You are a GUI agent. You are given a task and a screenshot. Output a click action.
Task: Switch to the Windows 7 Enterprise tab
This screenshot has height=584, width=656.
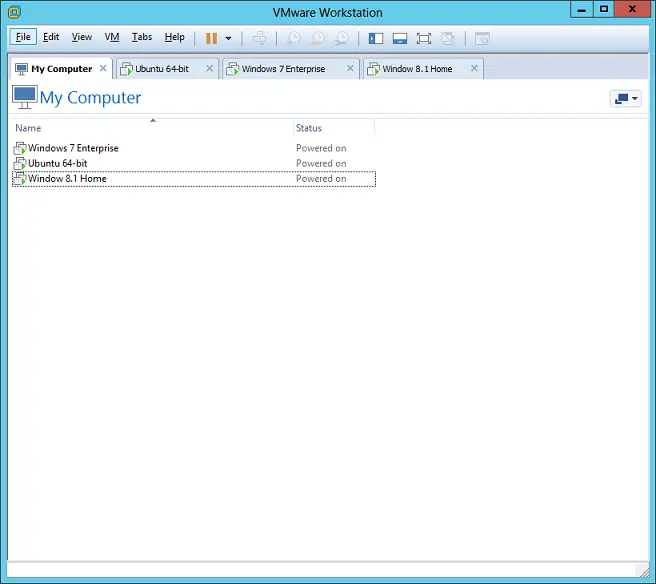[290, 69]
